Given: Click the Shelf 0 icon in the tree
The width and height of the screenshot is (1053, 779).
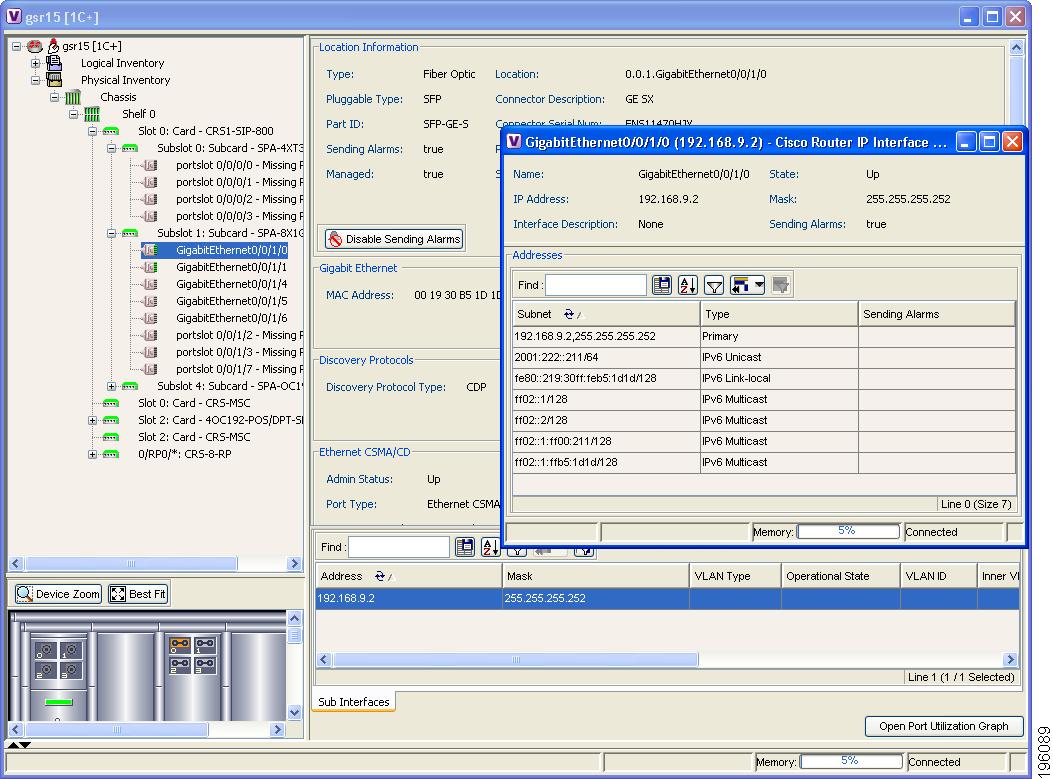Looking at the screenshot, I should pos(92,114).
